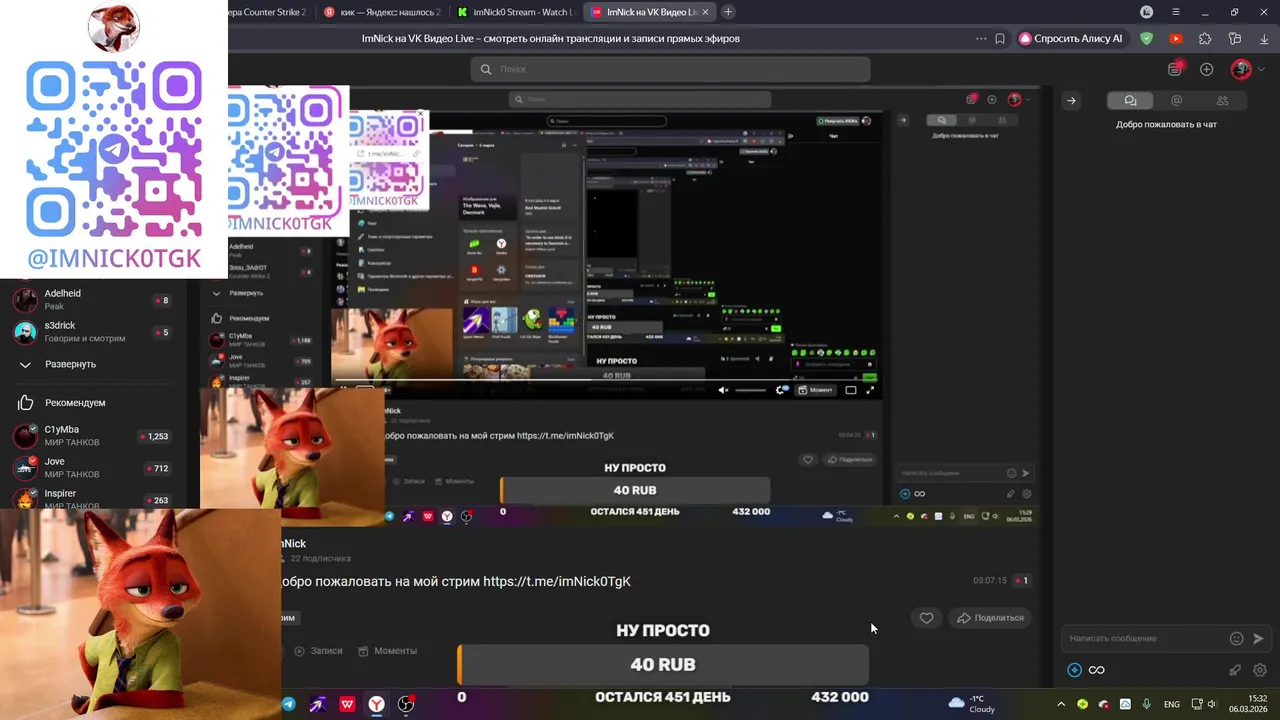Open the puzzle-piece extensions icon
This screenshot has height=720, width=1280.
pyautogui.click(x=1205, y=39)
